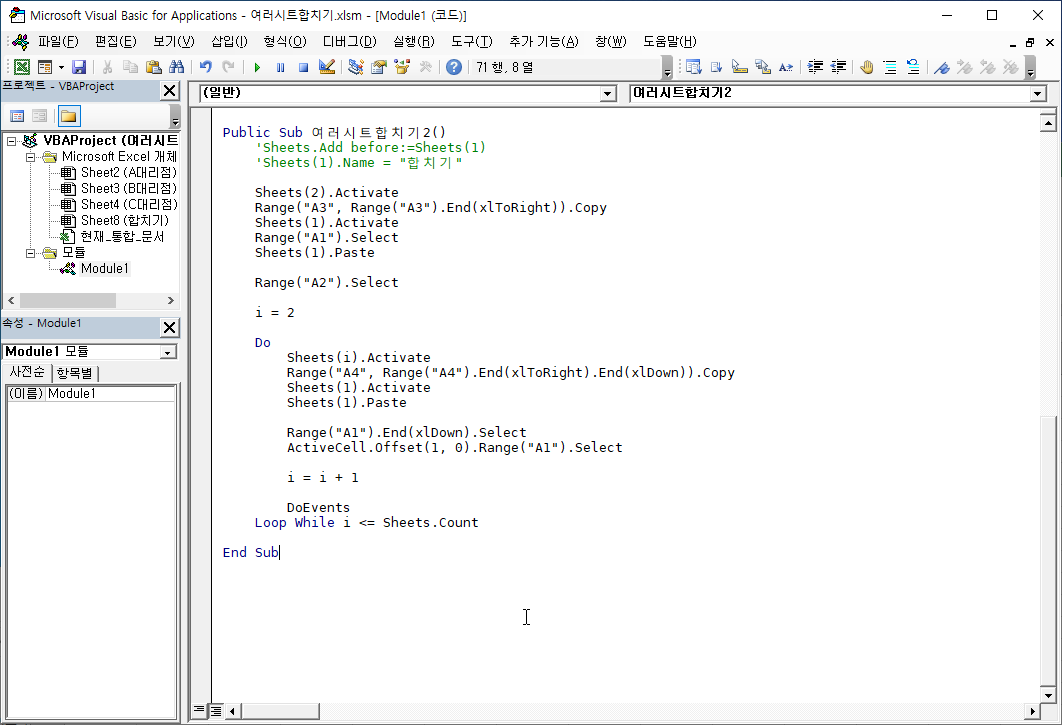The height and width of the screenshot is (725, 1062).
Task: Open the Object Browser icon
Action: click(402, 67)
